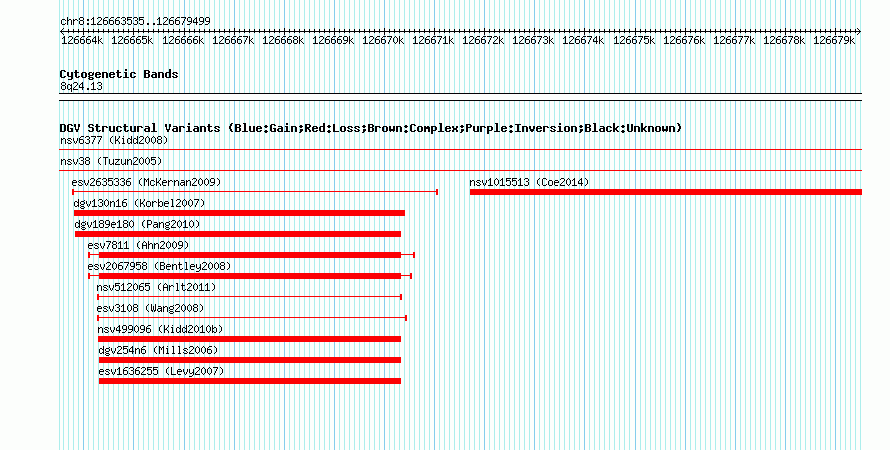The width and height of the screenshot is (890, 450).
Task: Select the 8q24.13 band label
Action: (x=81, y=86)
